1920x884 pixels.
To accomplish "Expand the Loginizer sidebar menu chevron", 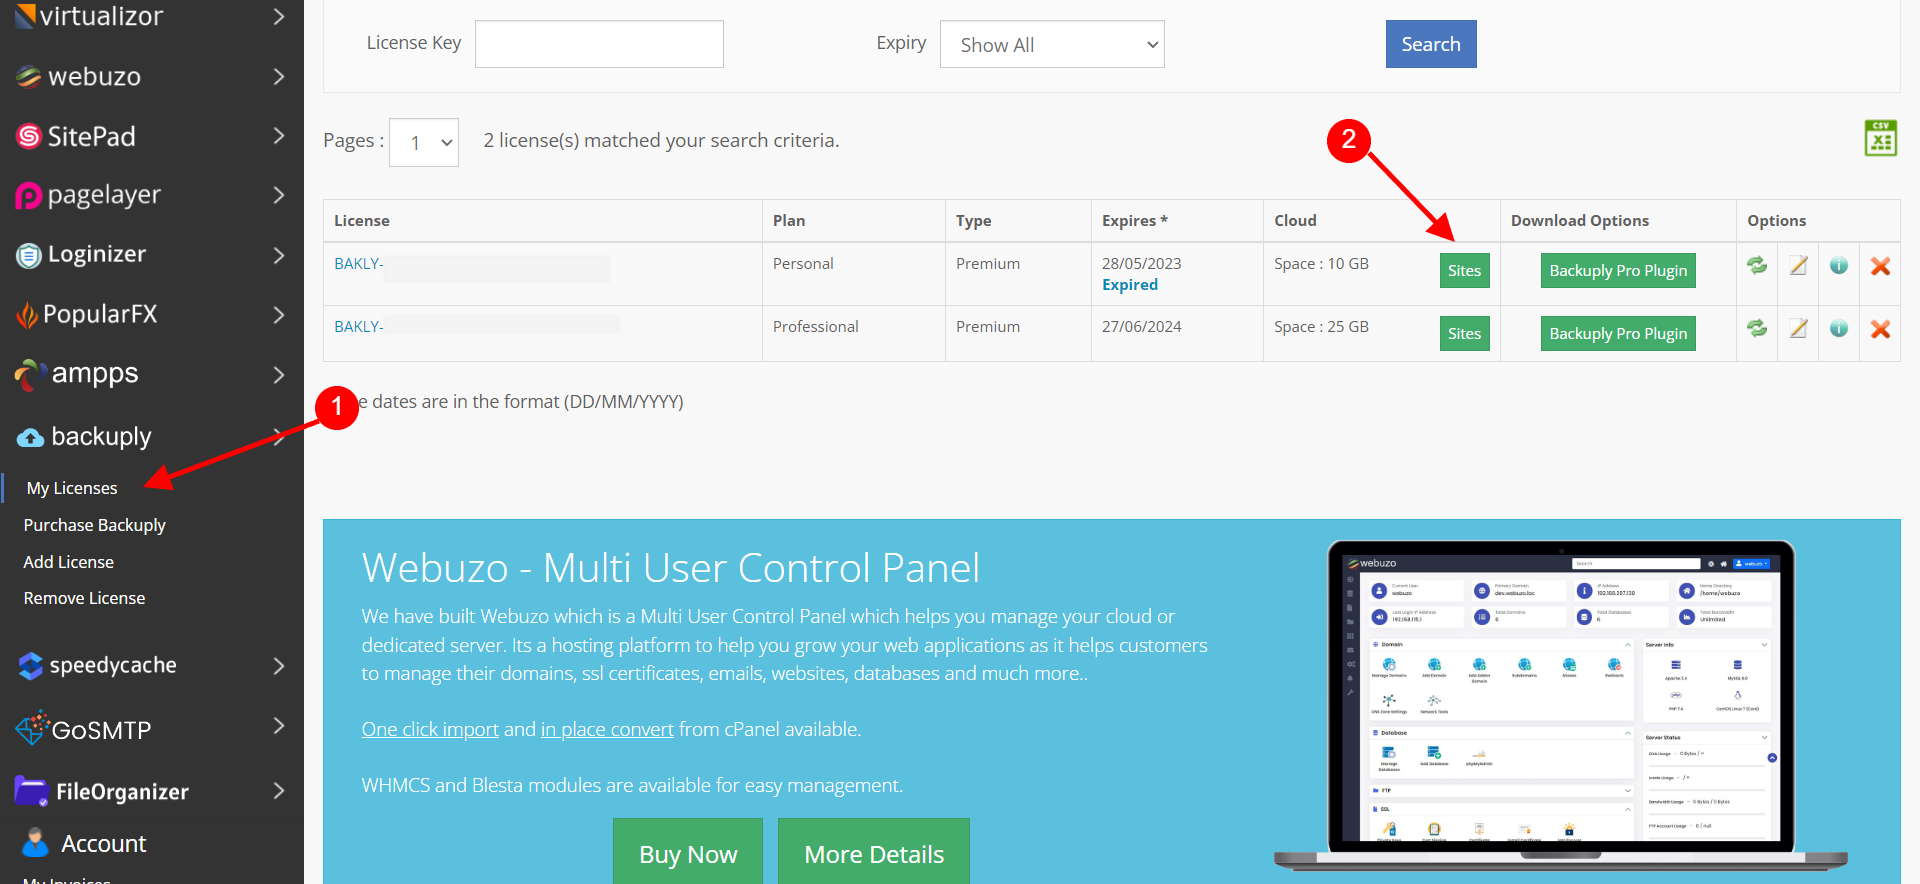I will tap(279, 255).
